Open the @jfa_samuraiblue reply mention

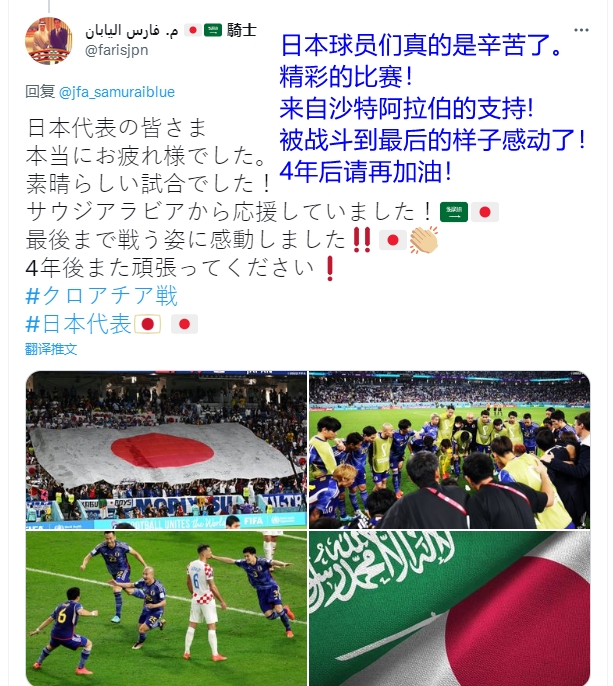click(x=116, y=92)
